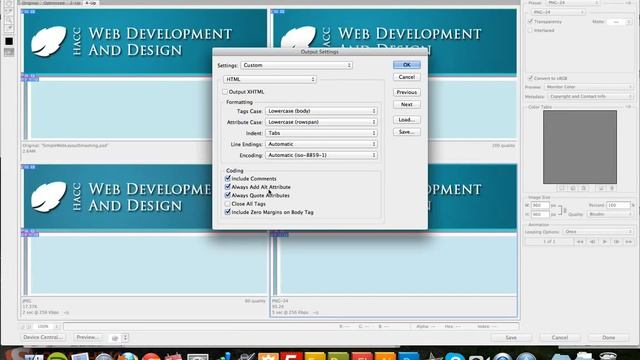
Task: Click the map-to-transparent icon below color table
Action: click(x=562, y=188)
